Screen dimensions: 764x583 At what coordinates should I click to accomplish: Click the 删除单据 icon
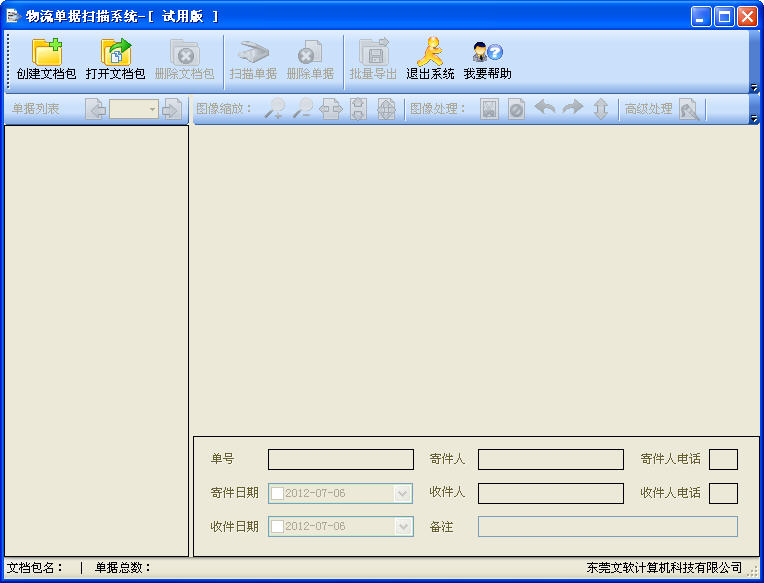310,52
